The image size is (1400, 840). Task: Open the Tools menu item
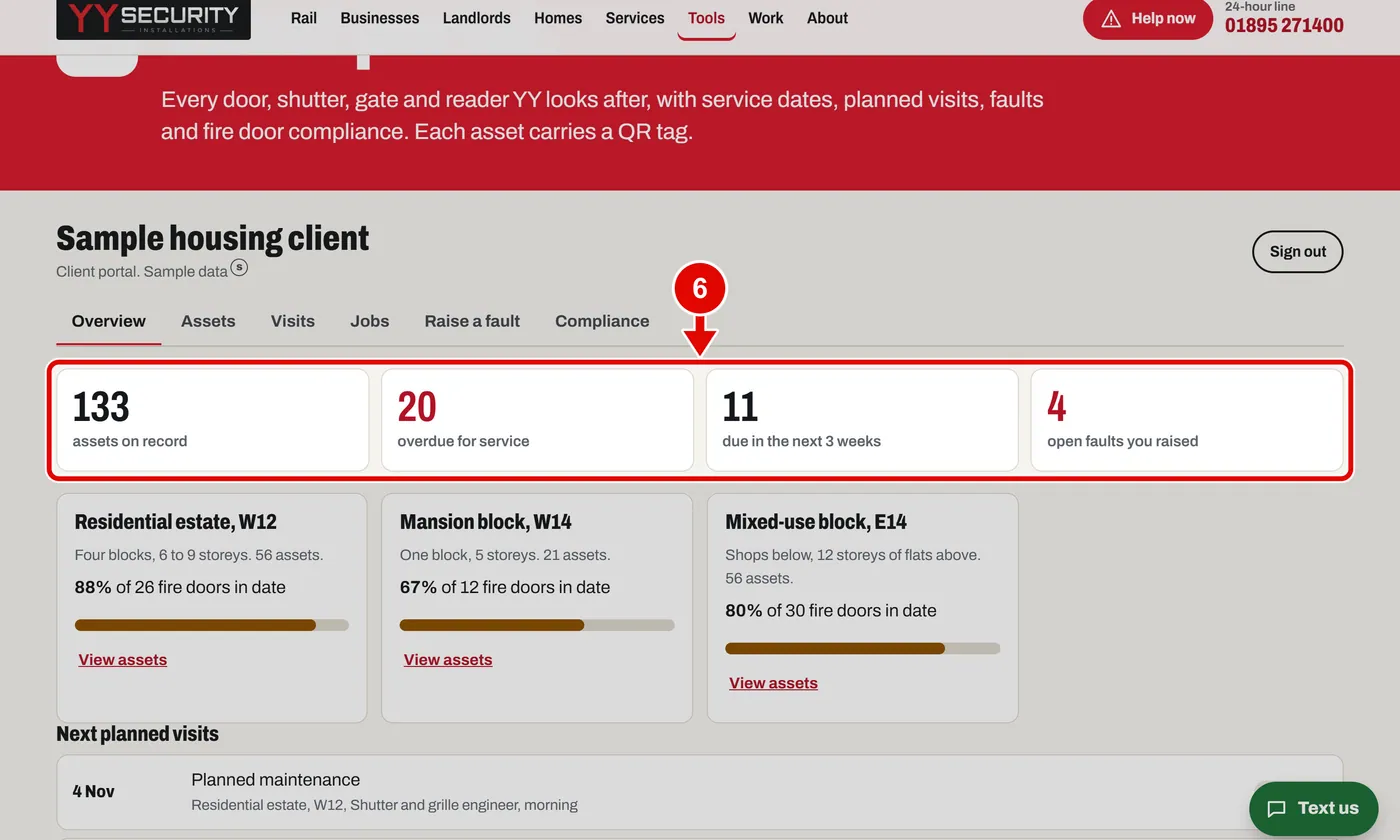click(706, 18)
